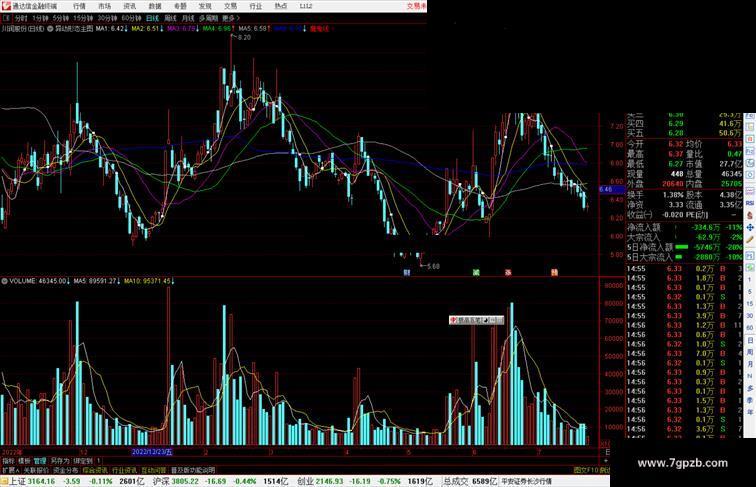
Task: Open the 行情 menu
Action: tap(79, 6)
